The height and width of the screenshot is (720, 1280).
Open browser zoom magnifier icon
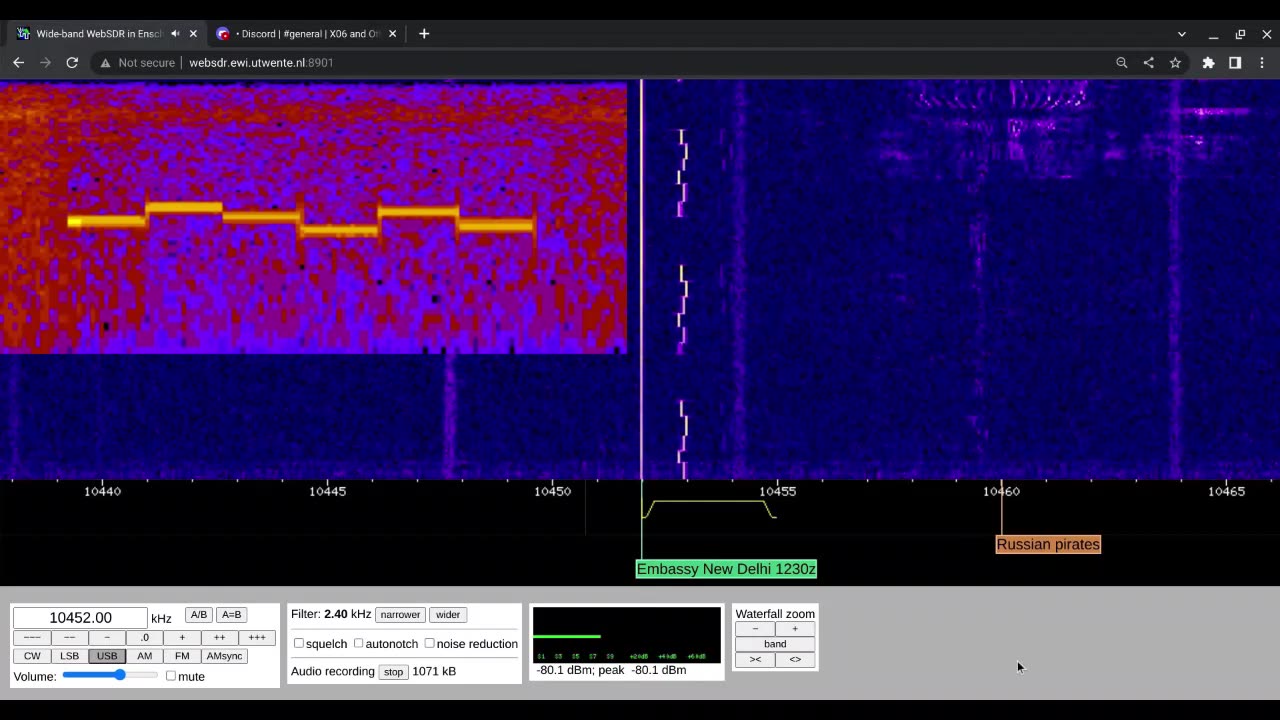point(1122,62)
